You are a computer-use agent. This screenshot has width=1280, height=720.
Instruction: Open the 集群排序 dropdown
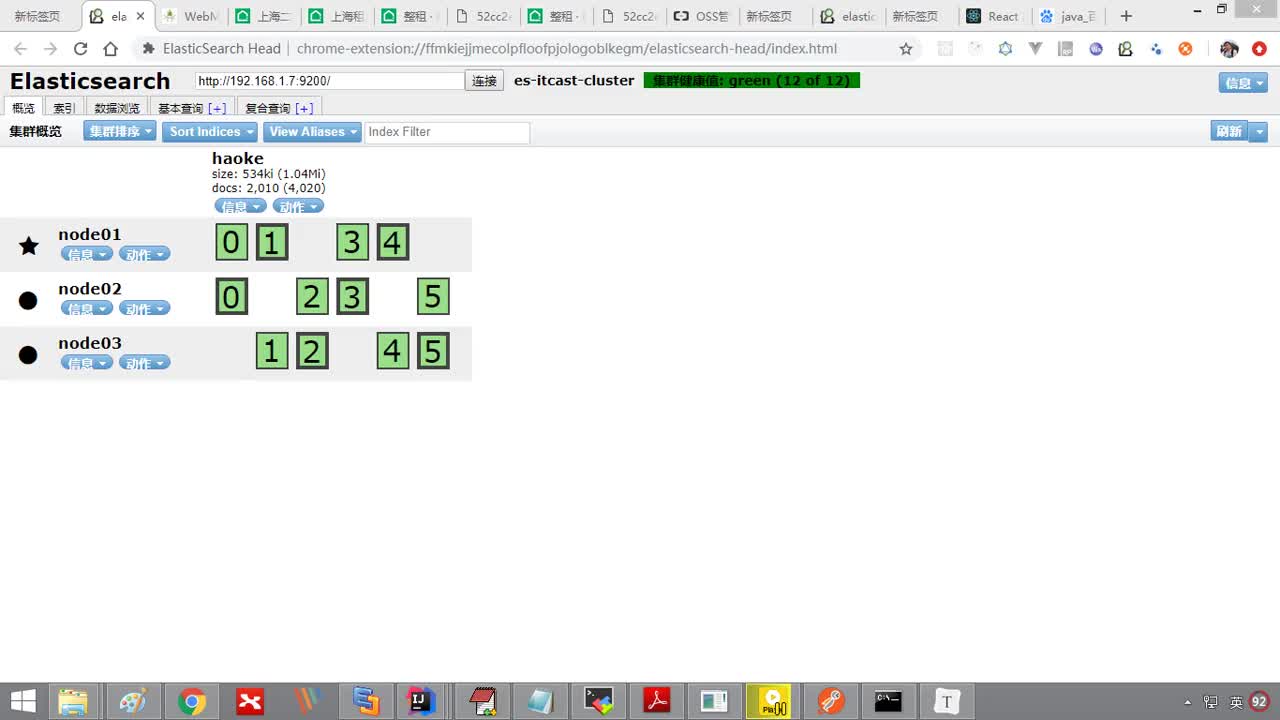120,132
